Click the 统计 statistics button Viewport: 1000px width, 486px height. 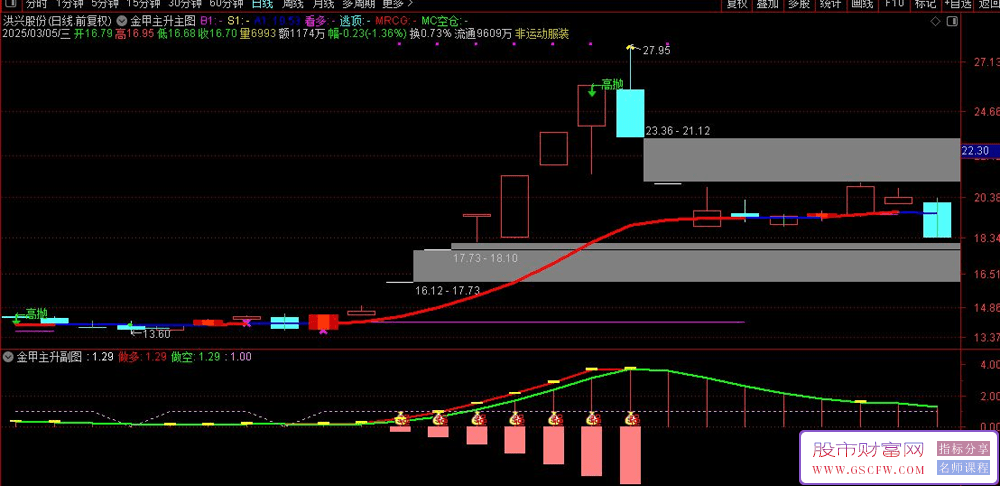(x=830, y=3)
